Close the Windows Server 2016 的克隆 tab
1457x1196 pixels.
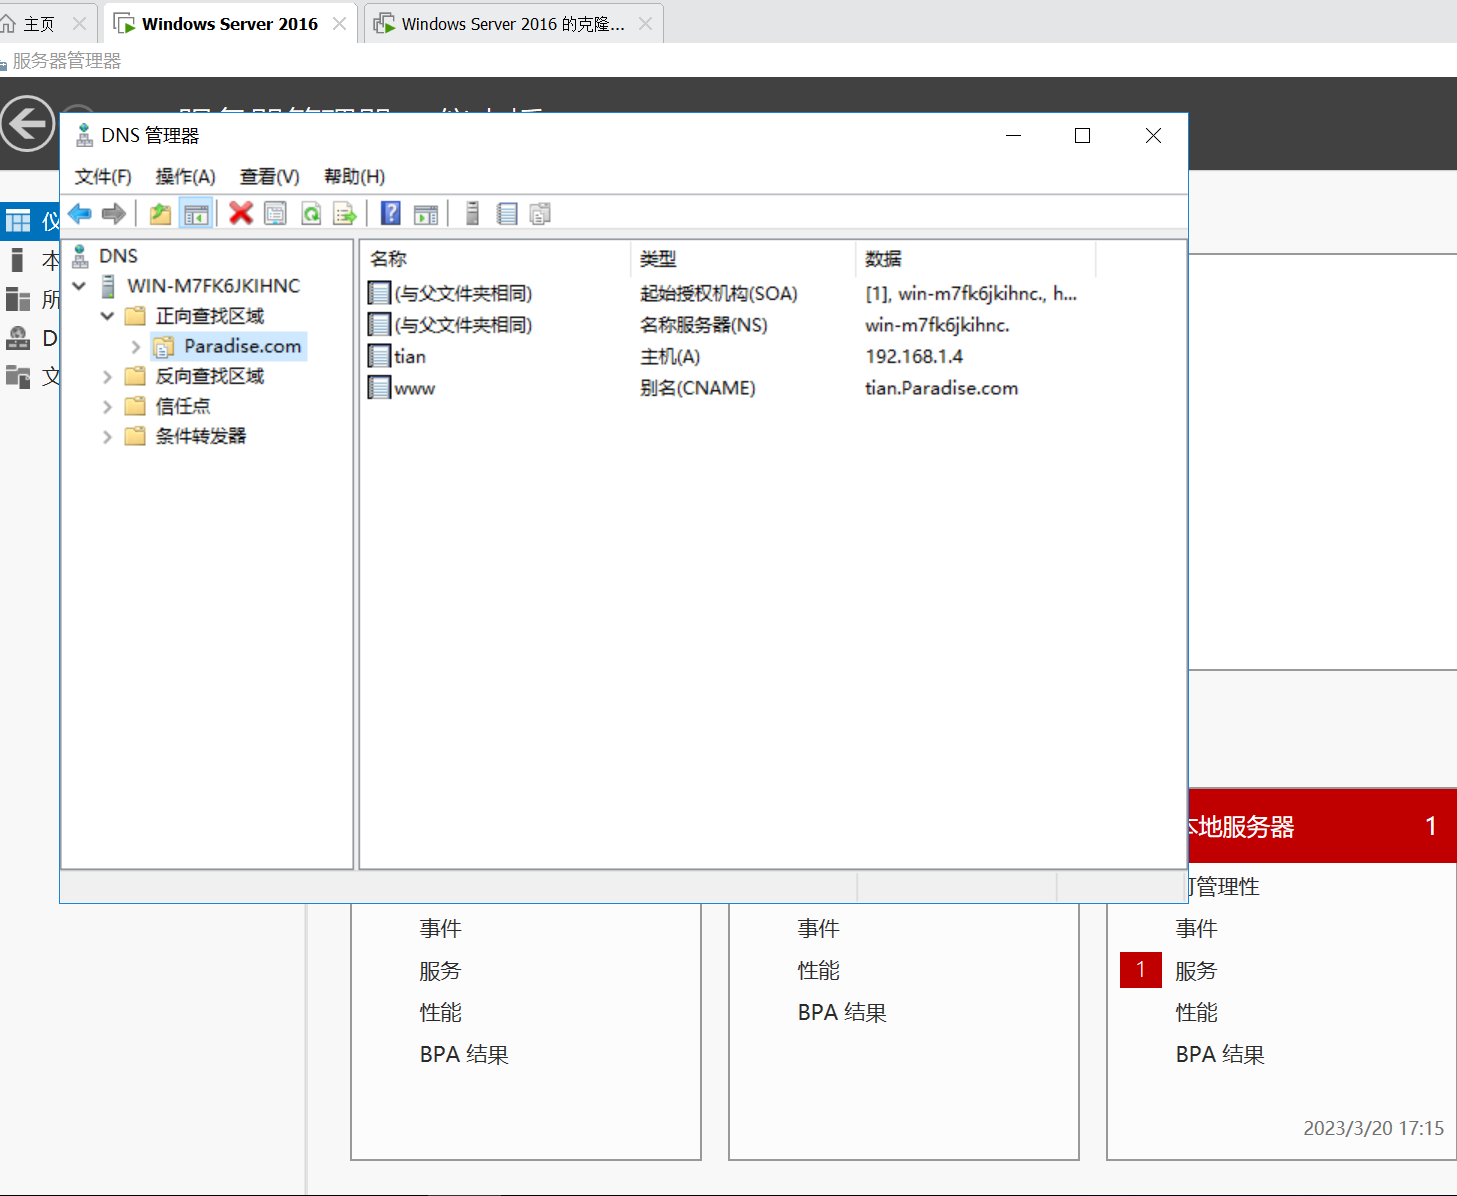(x=646, y=24)
